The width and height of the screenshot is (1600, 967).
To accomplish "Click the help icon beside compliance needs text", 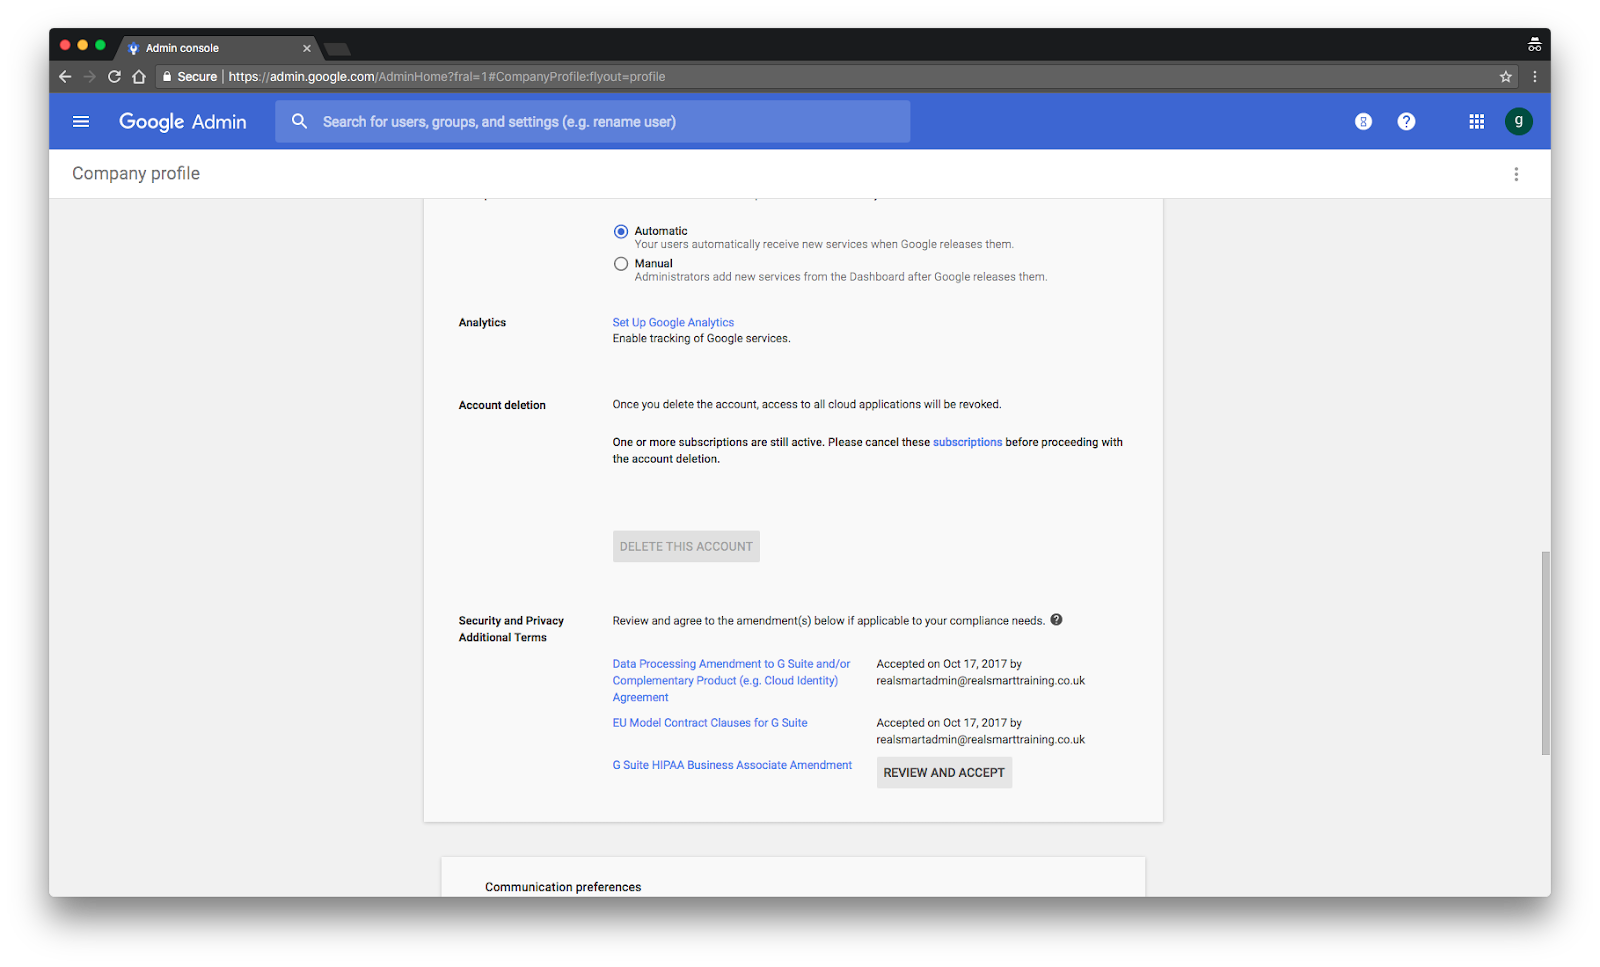I will (x=1056, y=620).
